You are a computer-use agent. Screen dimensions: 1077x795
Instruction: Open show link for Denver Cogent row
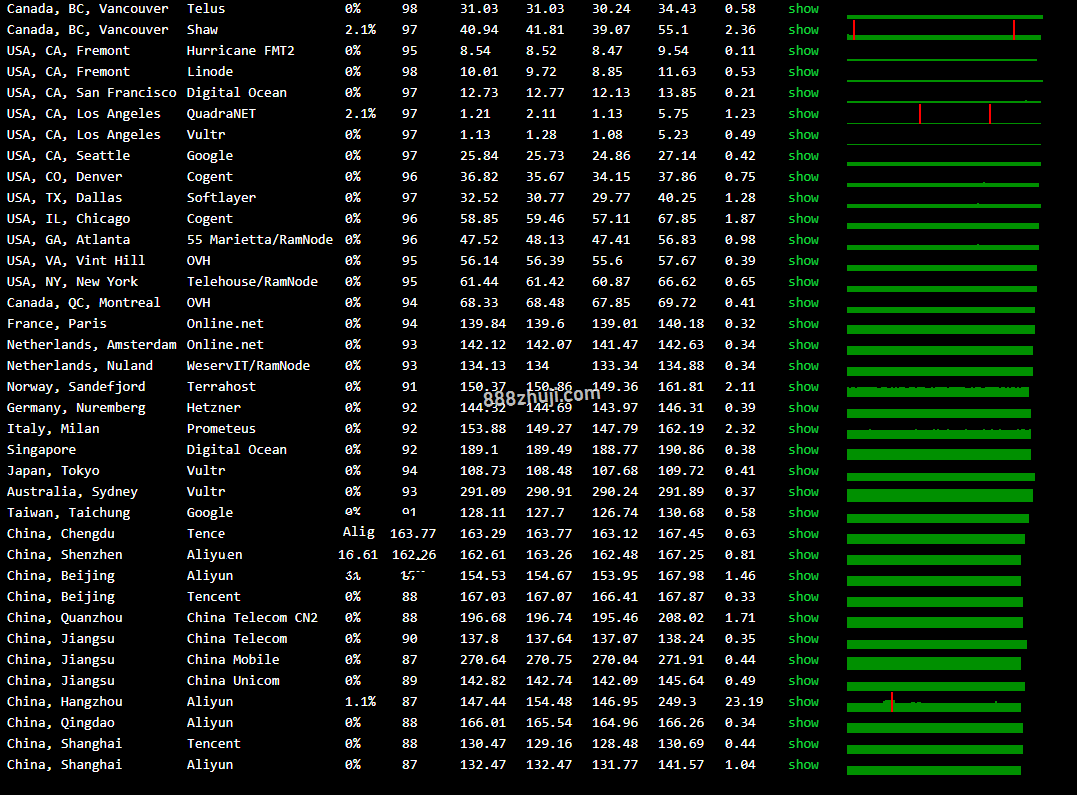point(803,177)
